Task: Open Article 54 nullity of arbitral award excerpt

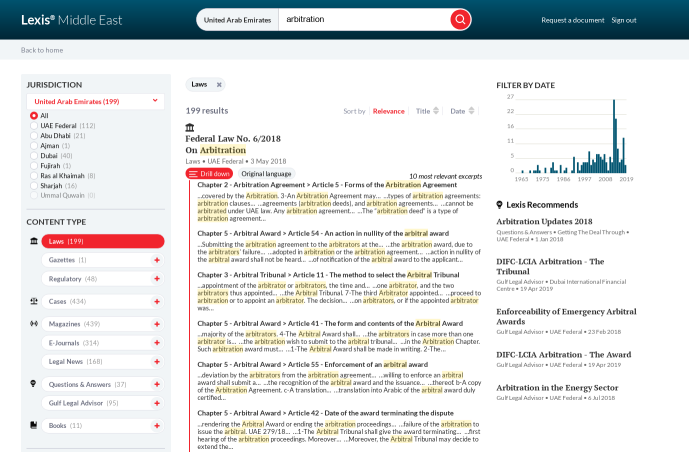Action: [323, 233]
